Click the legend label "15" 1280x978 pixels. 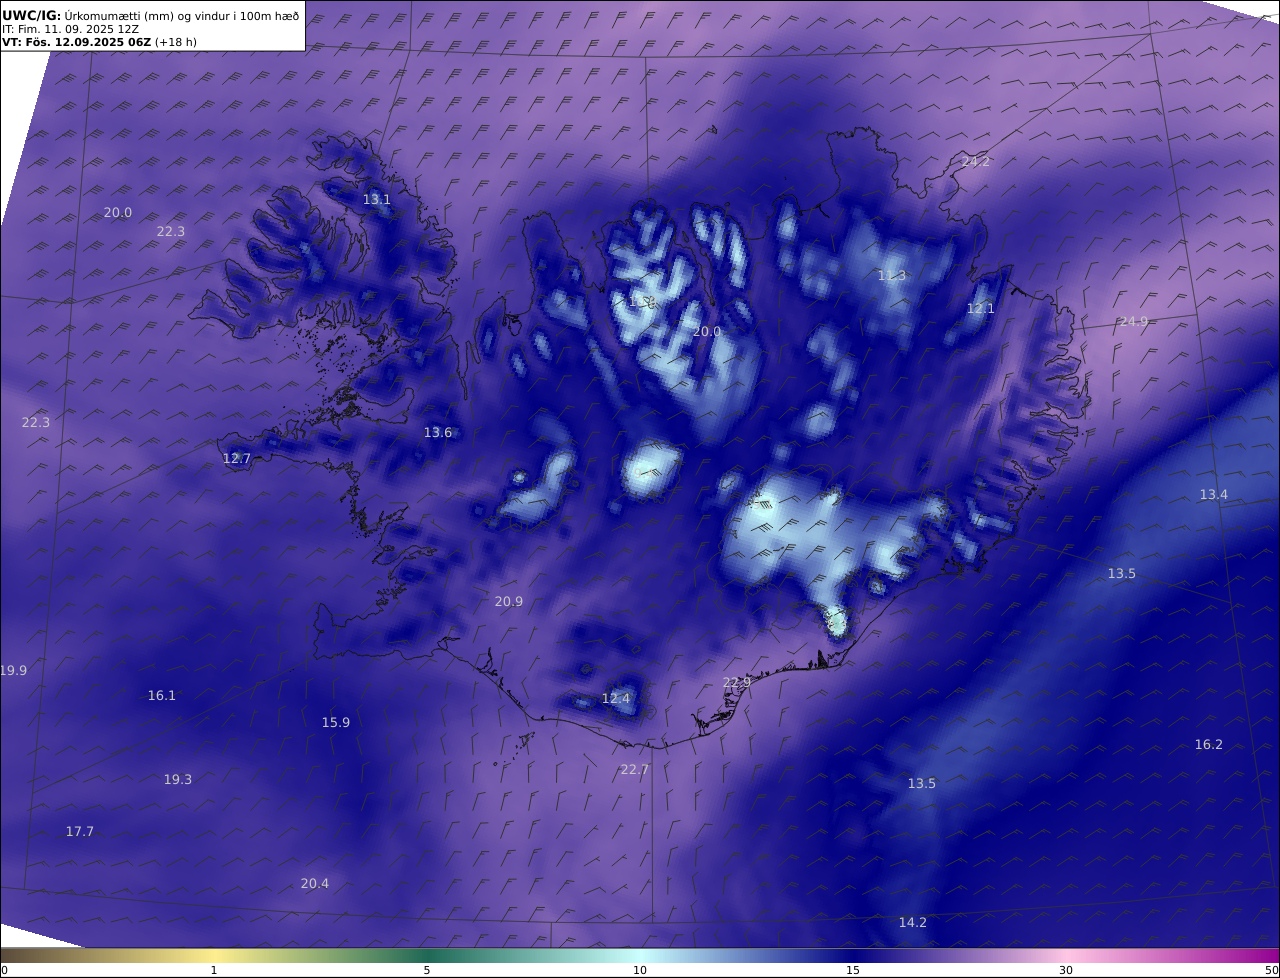tap(853, 970)
